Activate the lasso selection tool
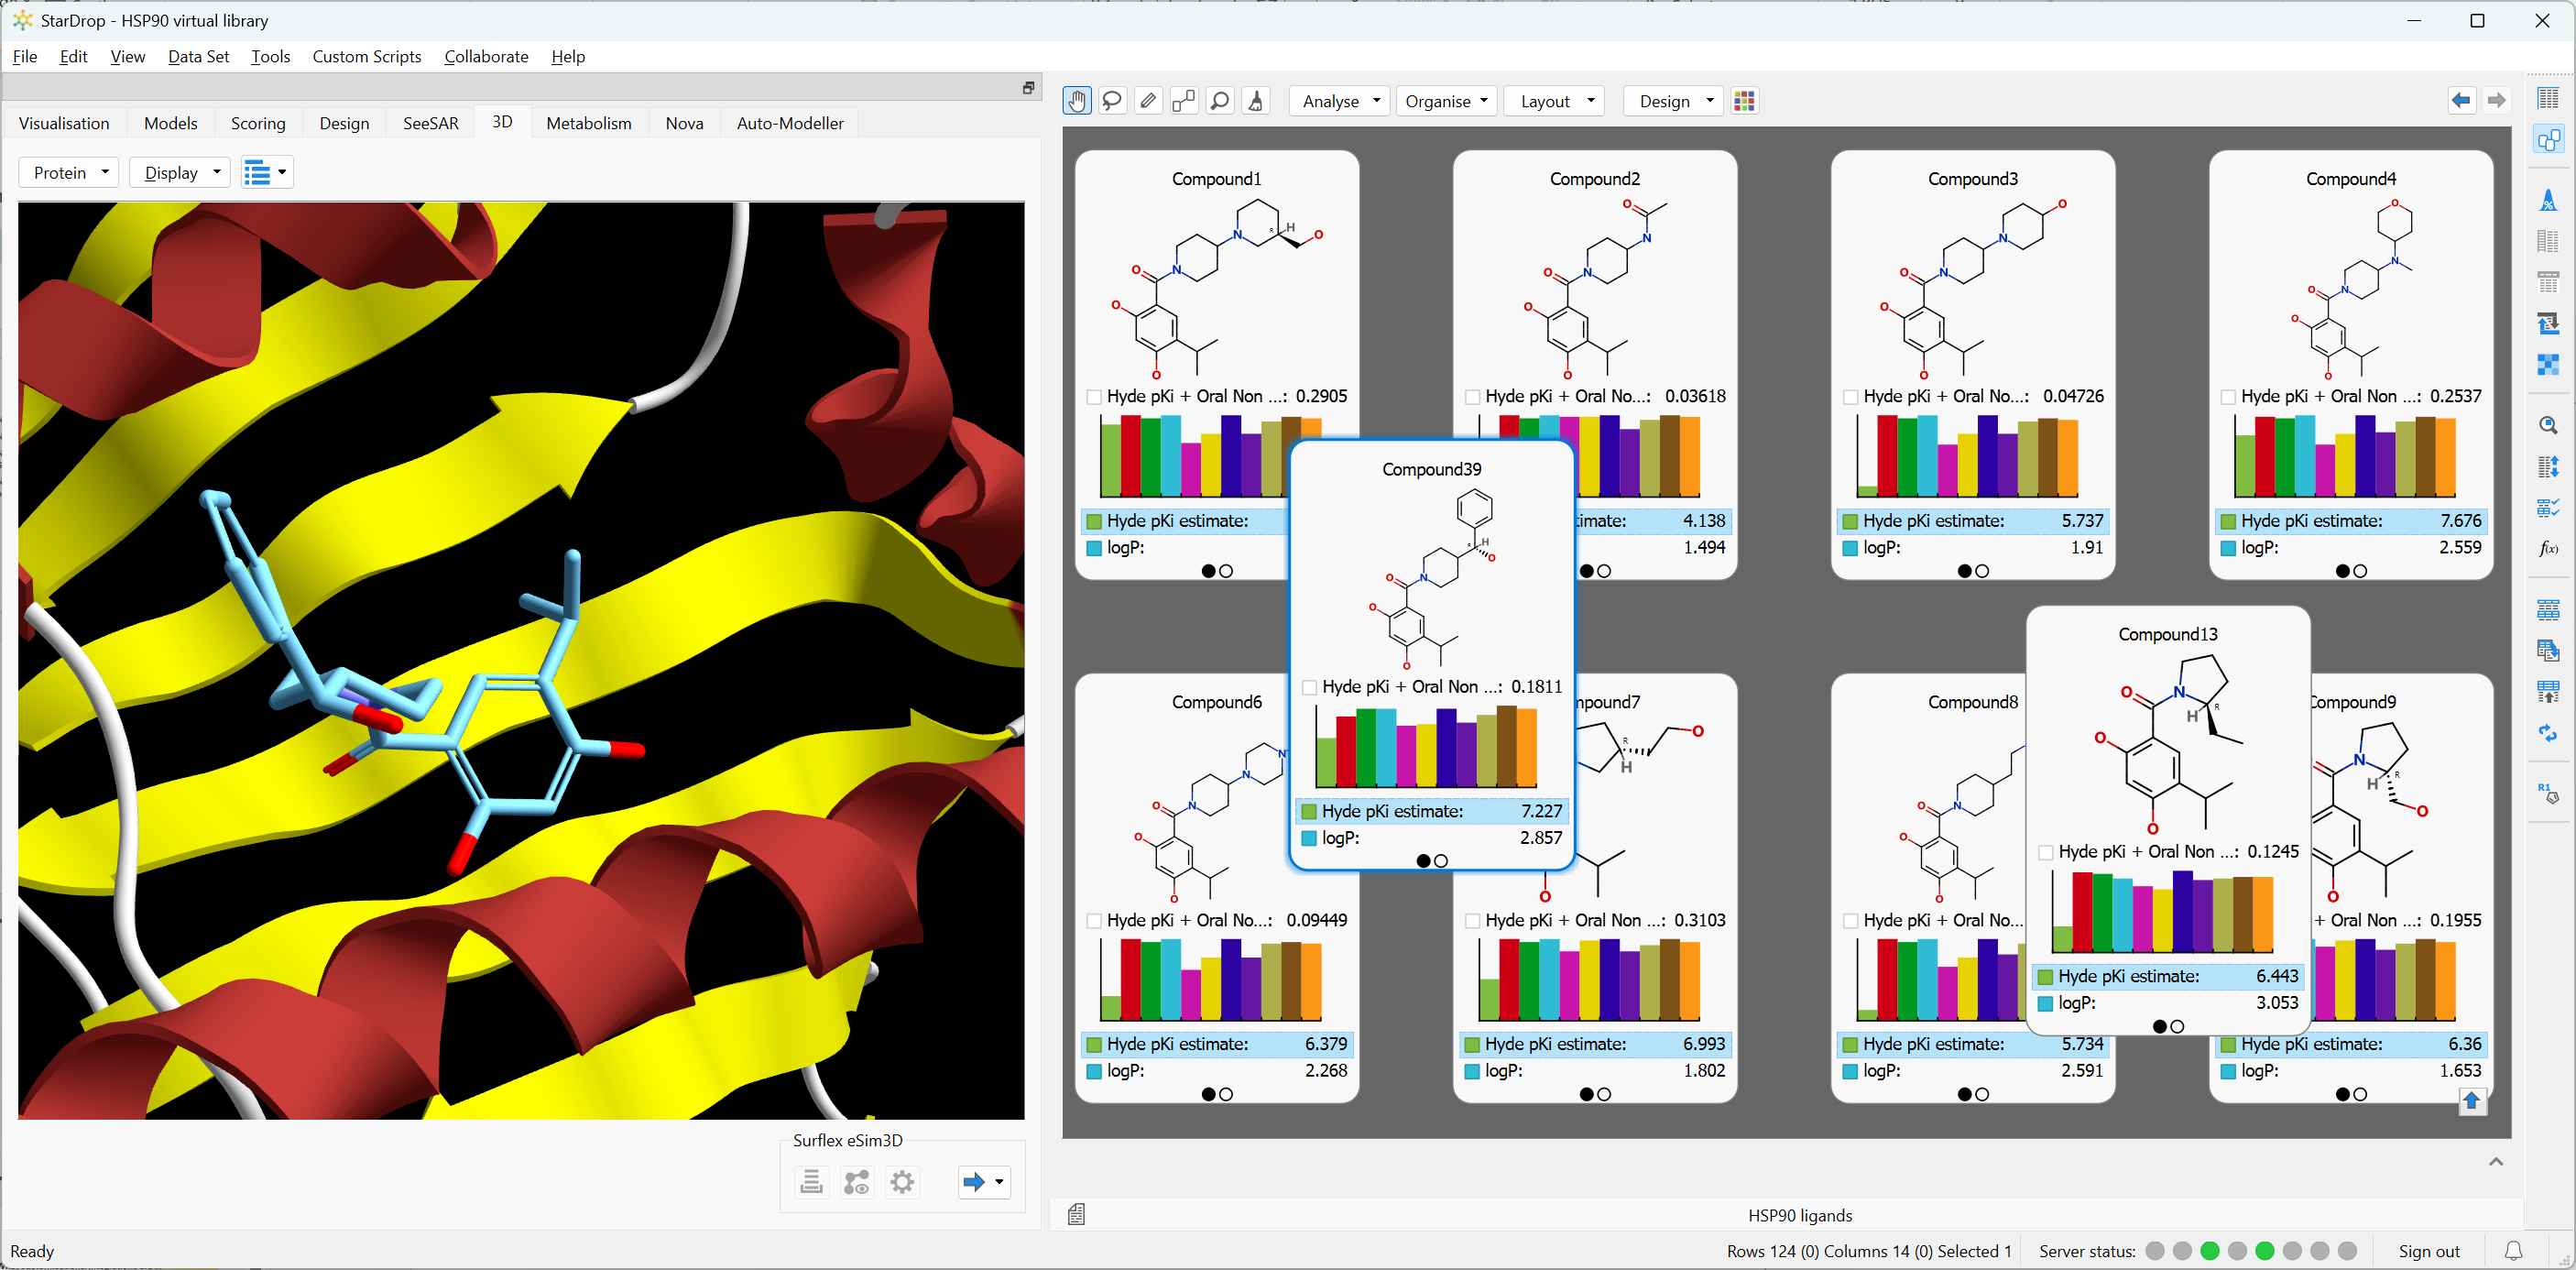This screenshot has height=1270, width=2576. tap(1113, 100)
